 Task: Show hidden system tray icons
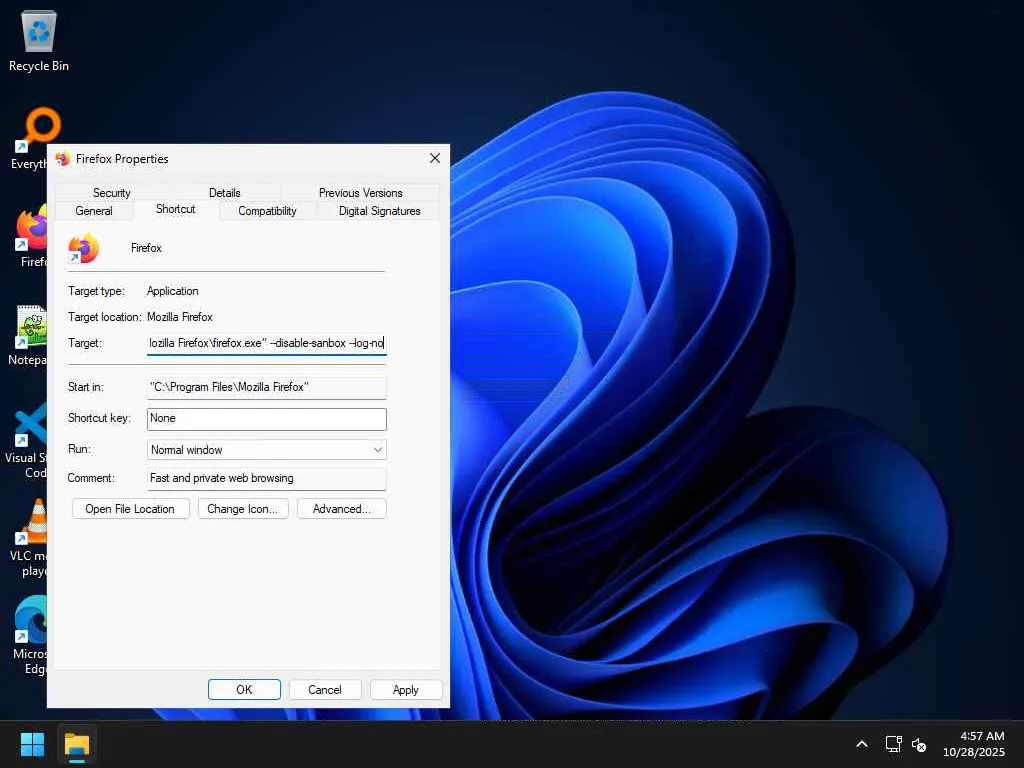tap(862, 744)
